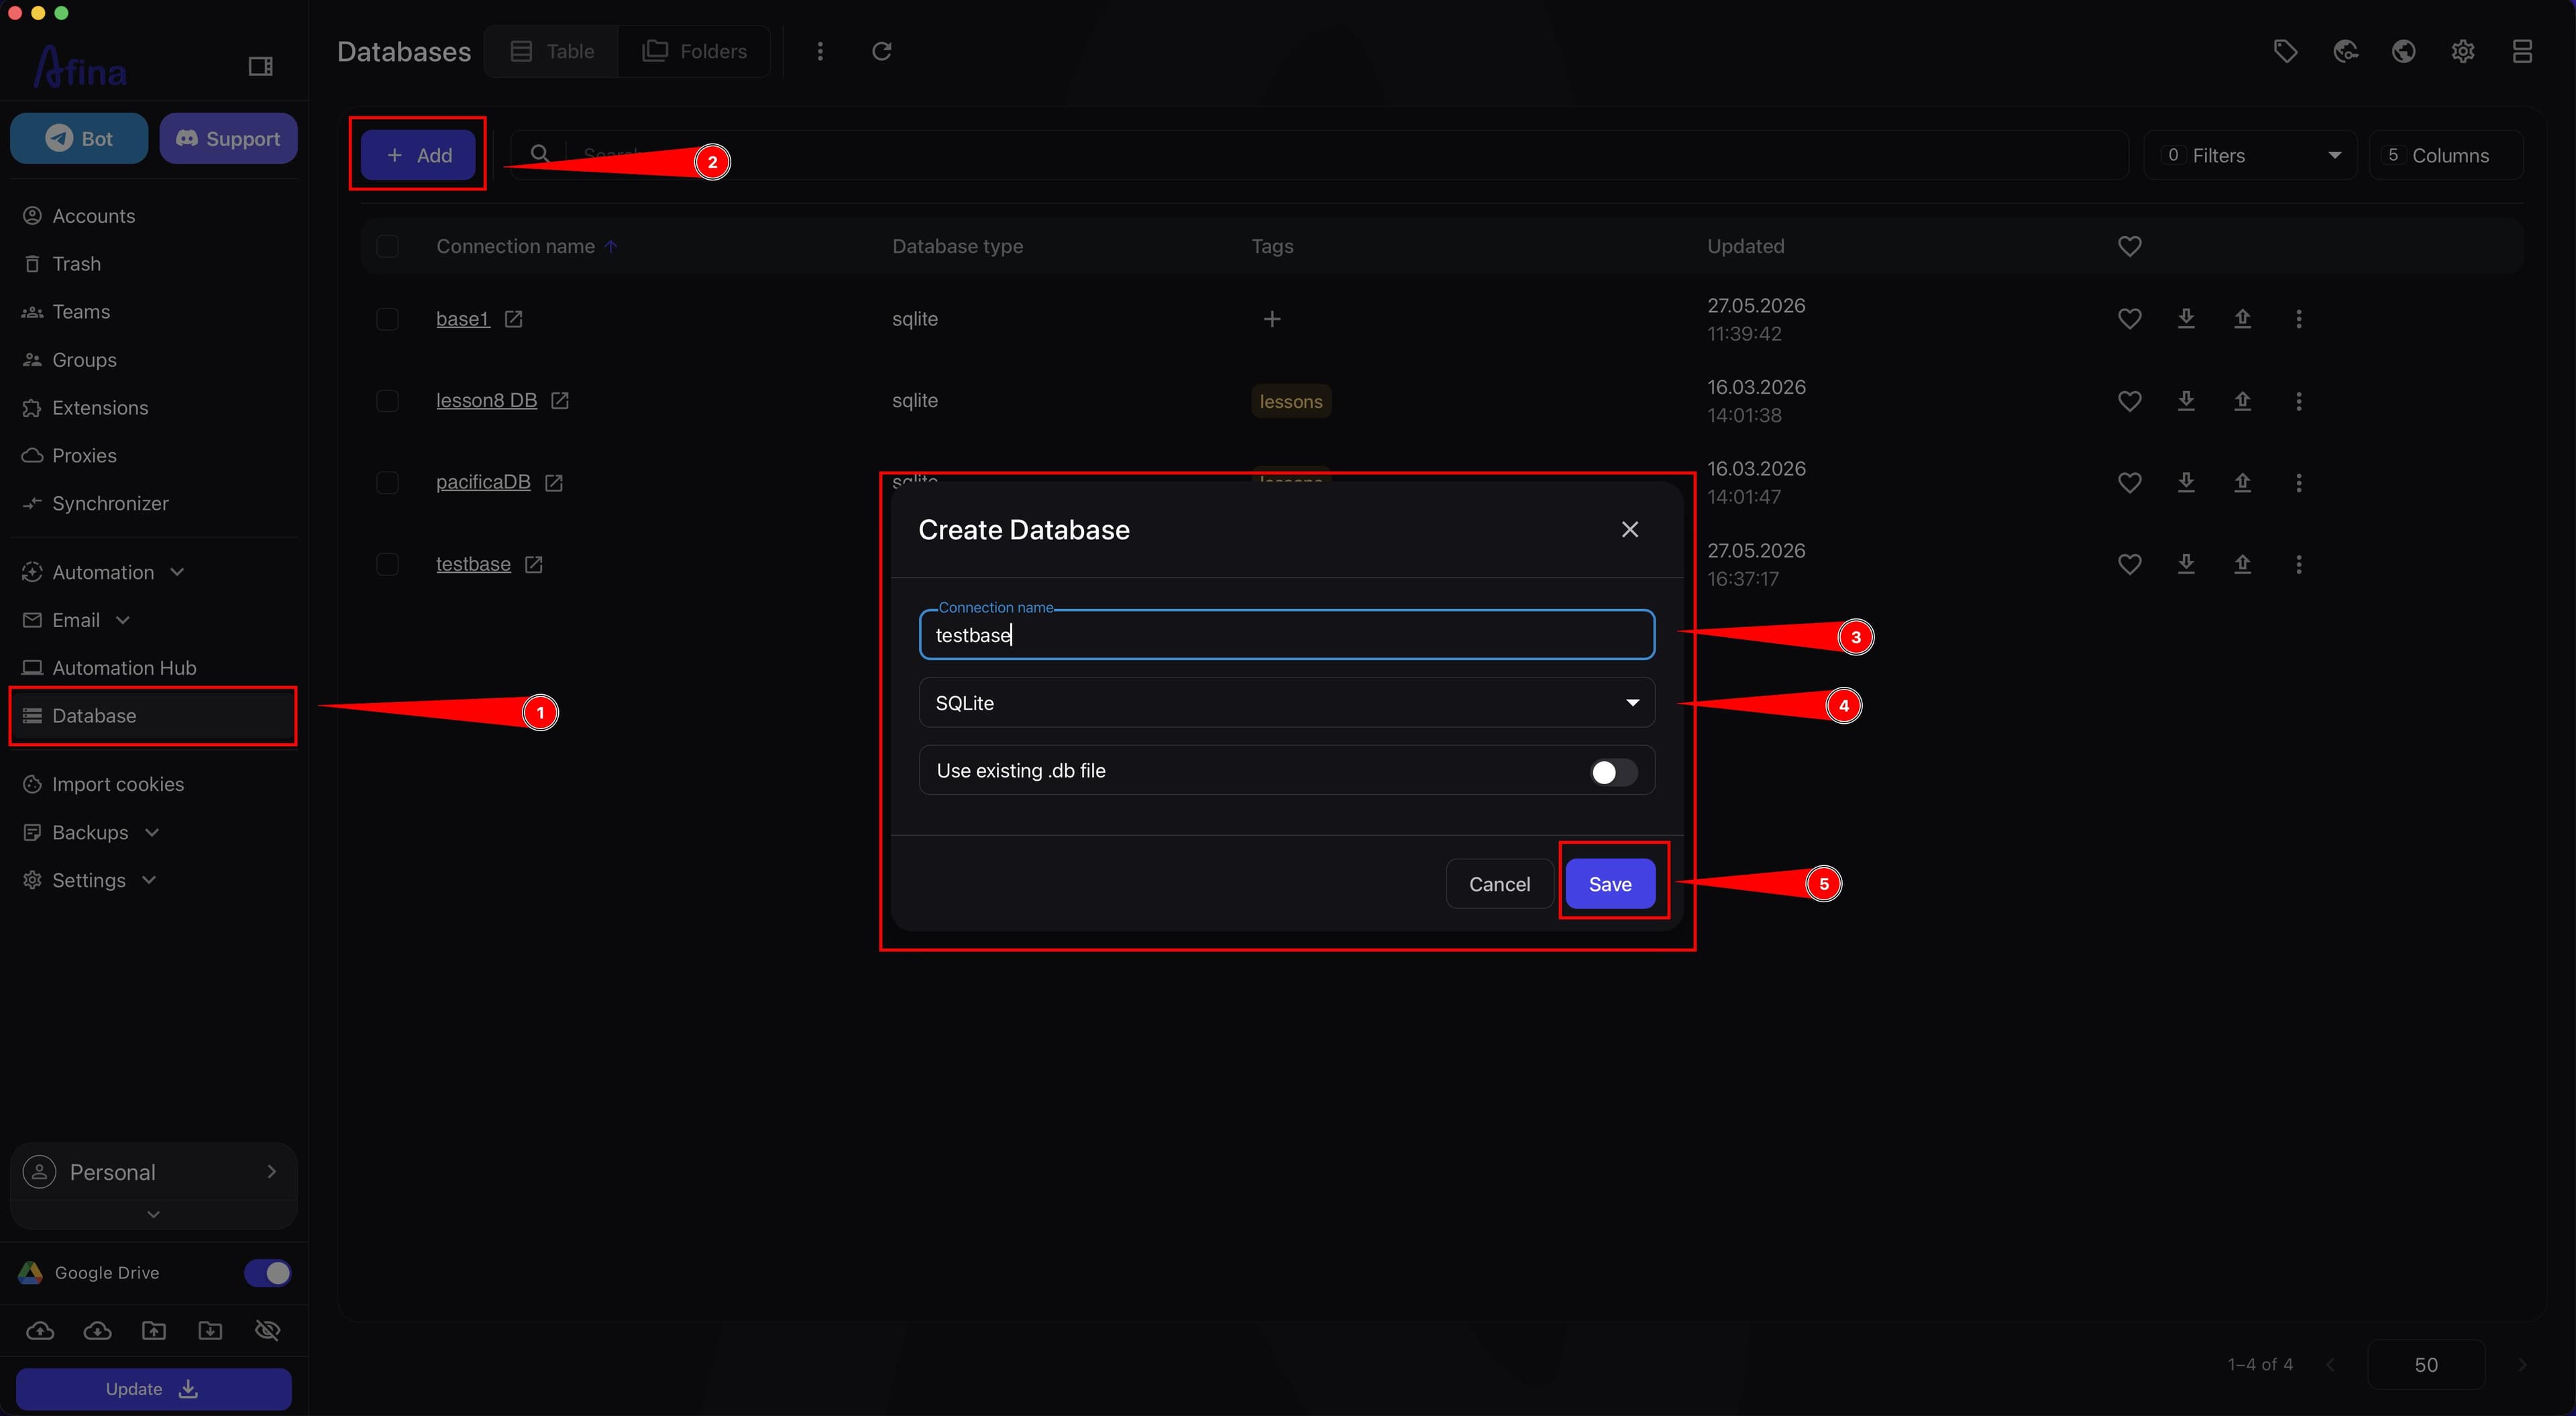2576x1416 pixels.
Task: Click the server list icon in header
Action: [x=2522, y=51]
